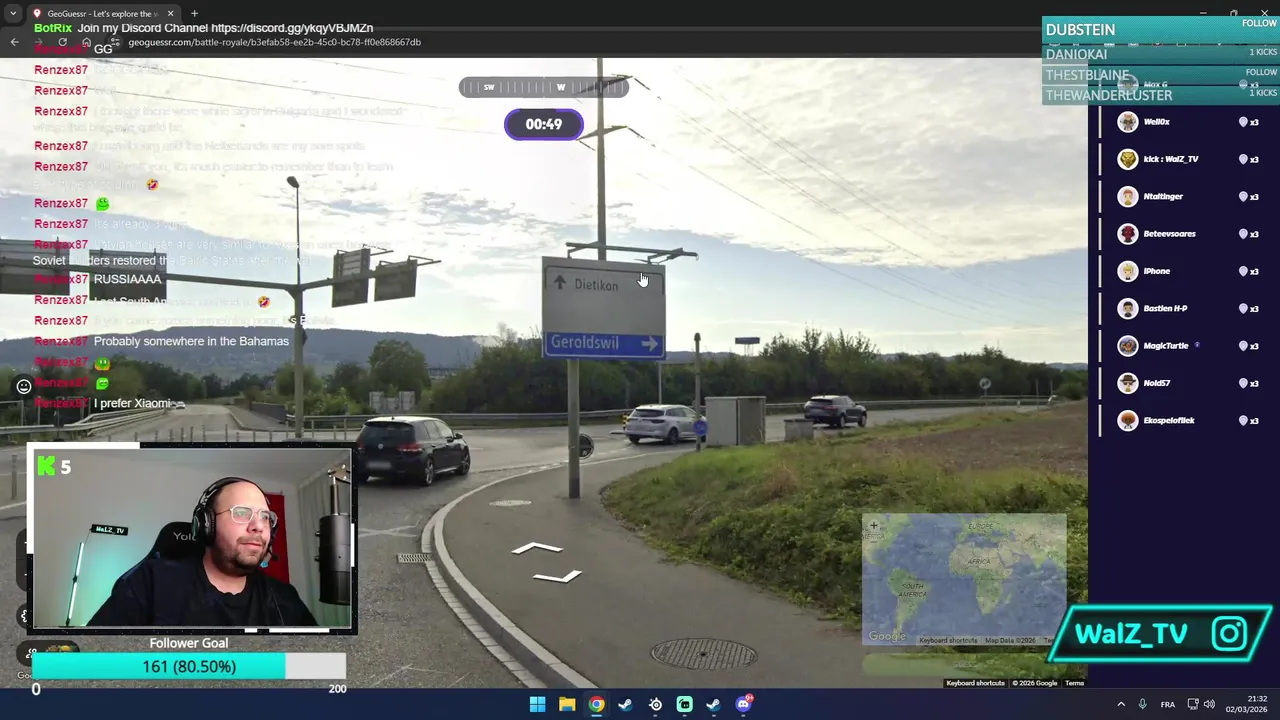Go back in browser history
Viewport: 1280px width, 720px height.
point(14,42)
